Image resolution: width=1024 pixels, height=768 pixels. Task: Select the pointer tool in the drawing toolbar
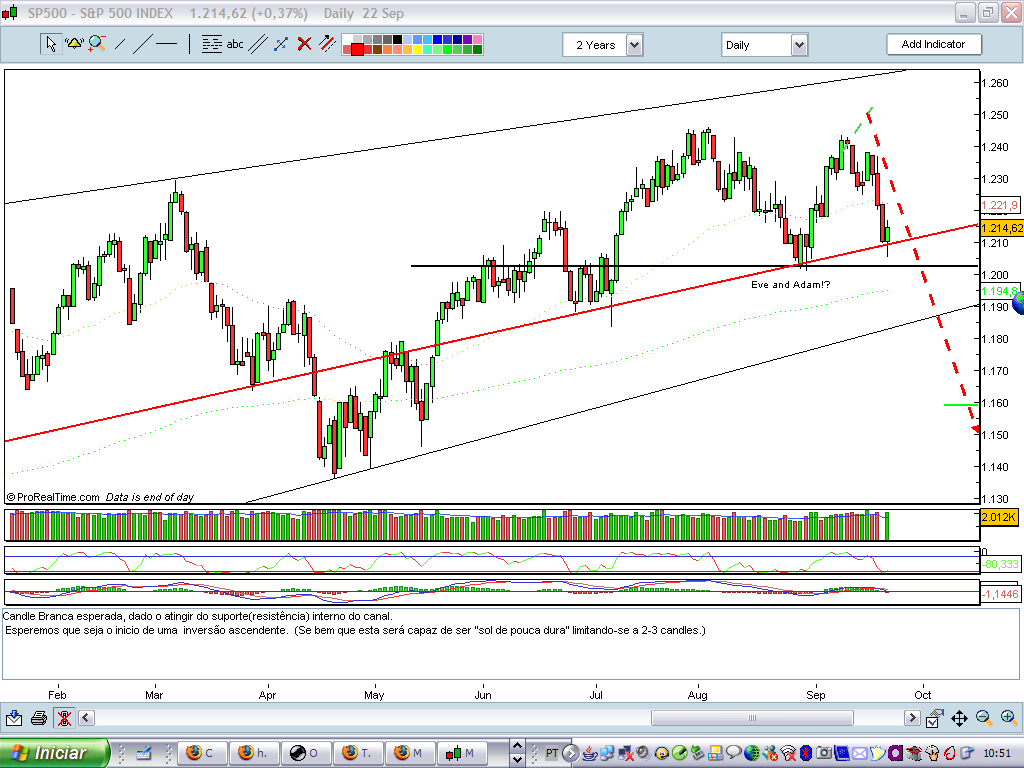click(x=50, y=43)
